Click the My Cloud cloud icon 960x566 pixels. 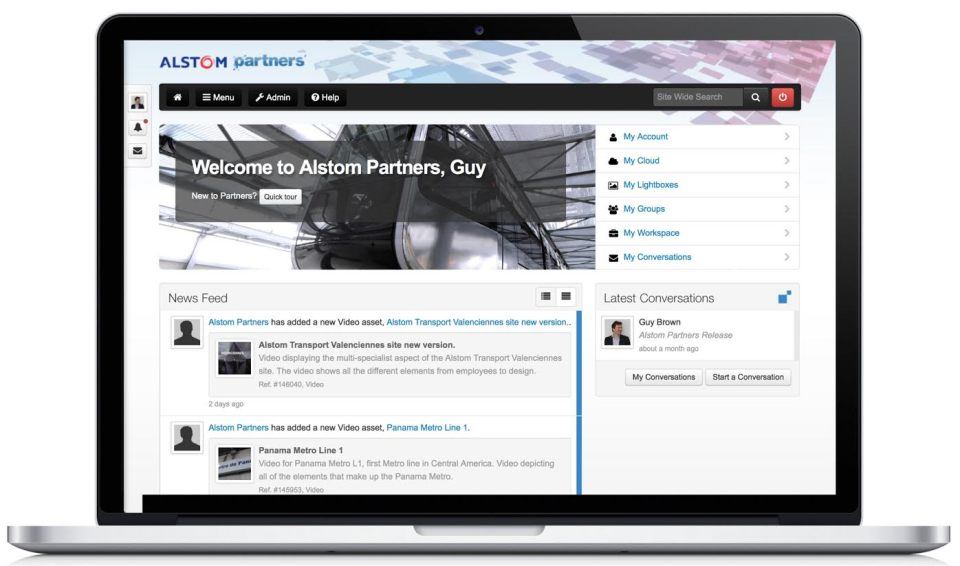click(613, 161)
